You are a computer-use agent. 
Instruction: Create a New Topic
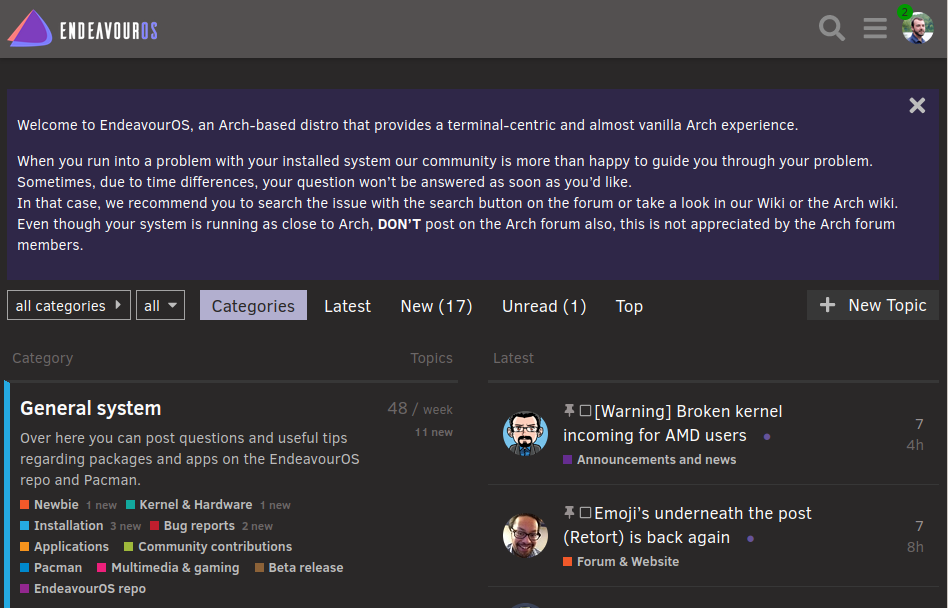[873, 305]
